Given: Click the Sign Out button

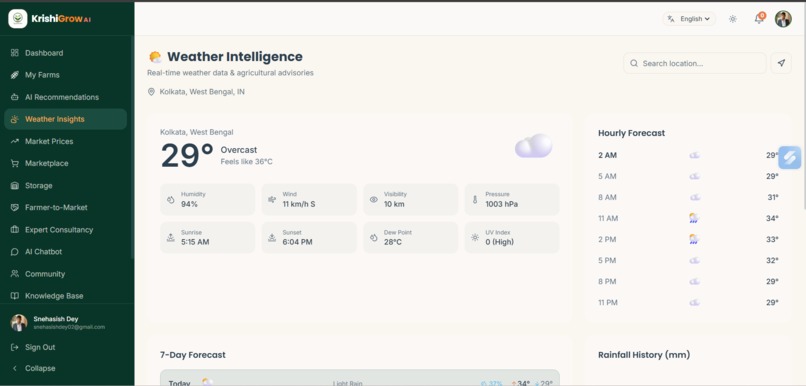Looking at the screenshot, I should [65, 347].
